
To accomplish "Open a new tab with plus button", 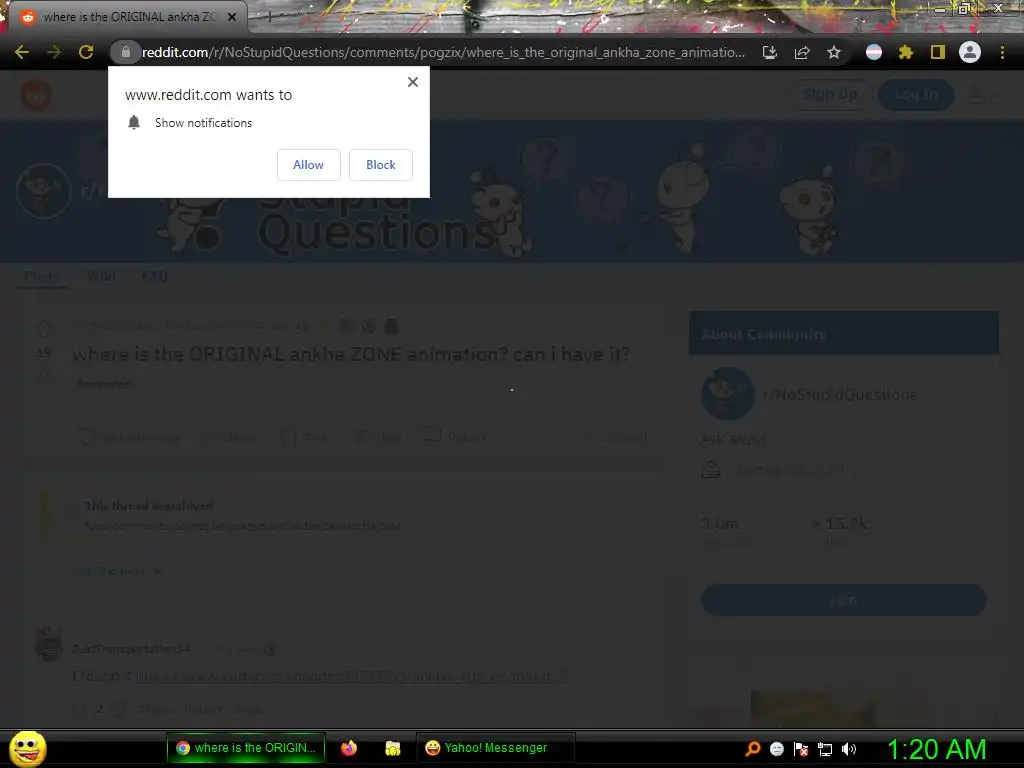I will [270, 17].
